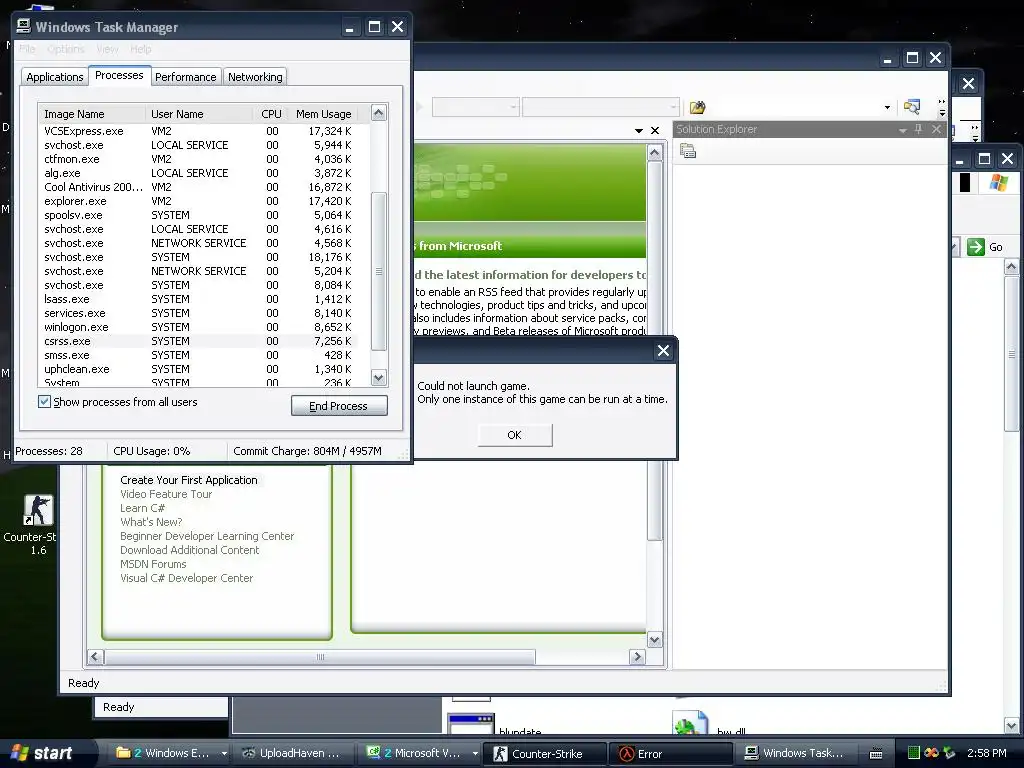Viewport: 1024px width, 768px height.
Task: Open the Help menu in Task Manager
Action: pyautogui.click(x=140, y=49)
